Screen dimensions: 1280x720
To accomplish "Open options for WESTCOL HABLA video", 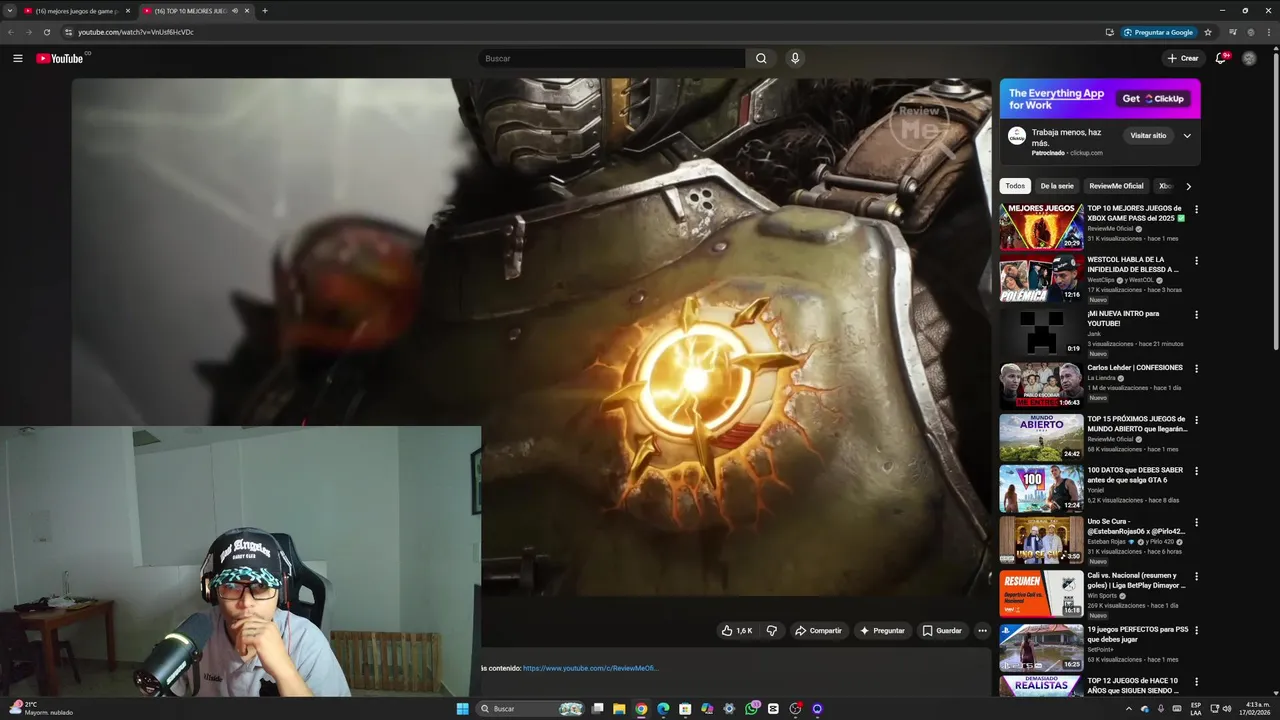I will tap(1196, 261).
